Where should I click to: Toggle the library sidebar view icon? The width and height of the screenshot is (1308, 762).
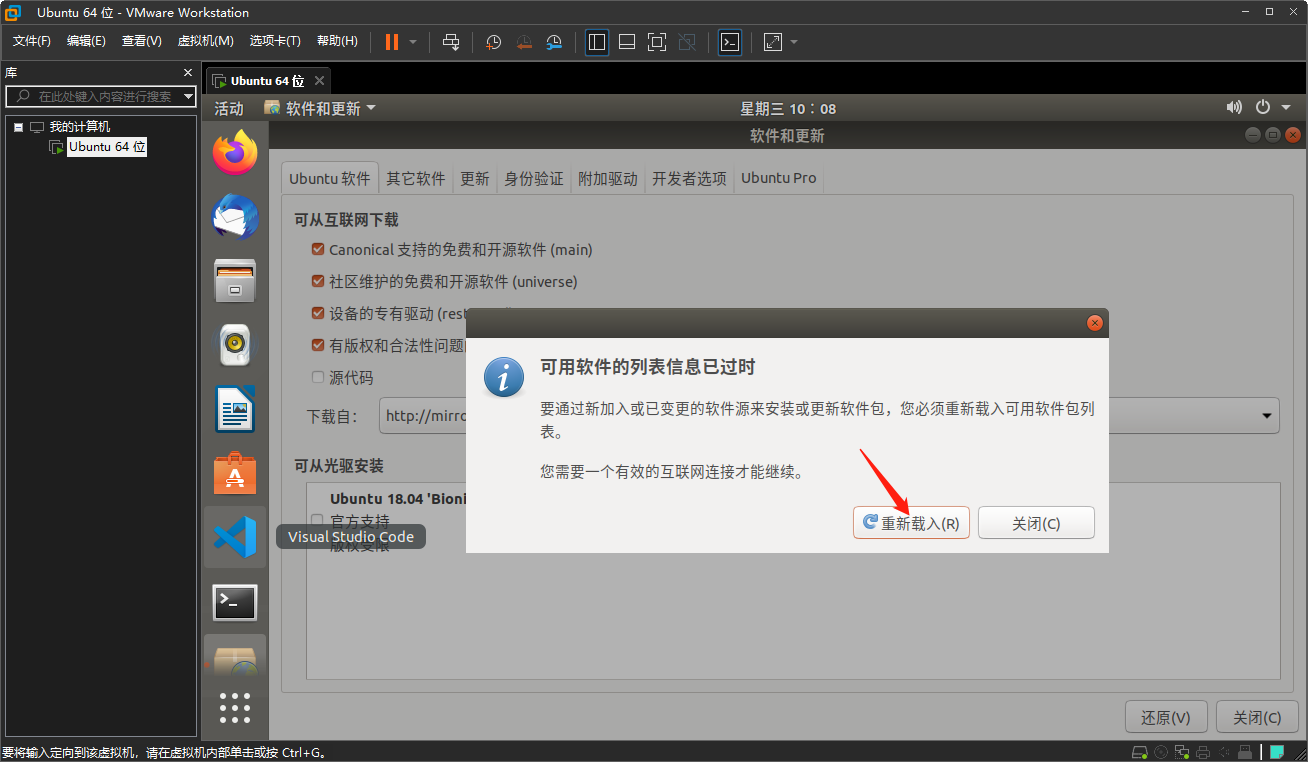tap(597, 42)
